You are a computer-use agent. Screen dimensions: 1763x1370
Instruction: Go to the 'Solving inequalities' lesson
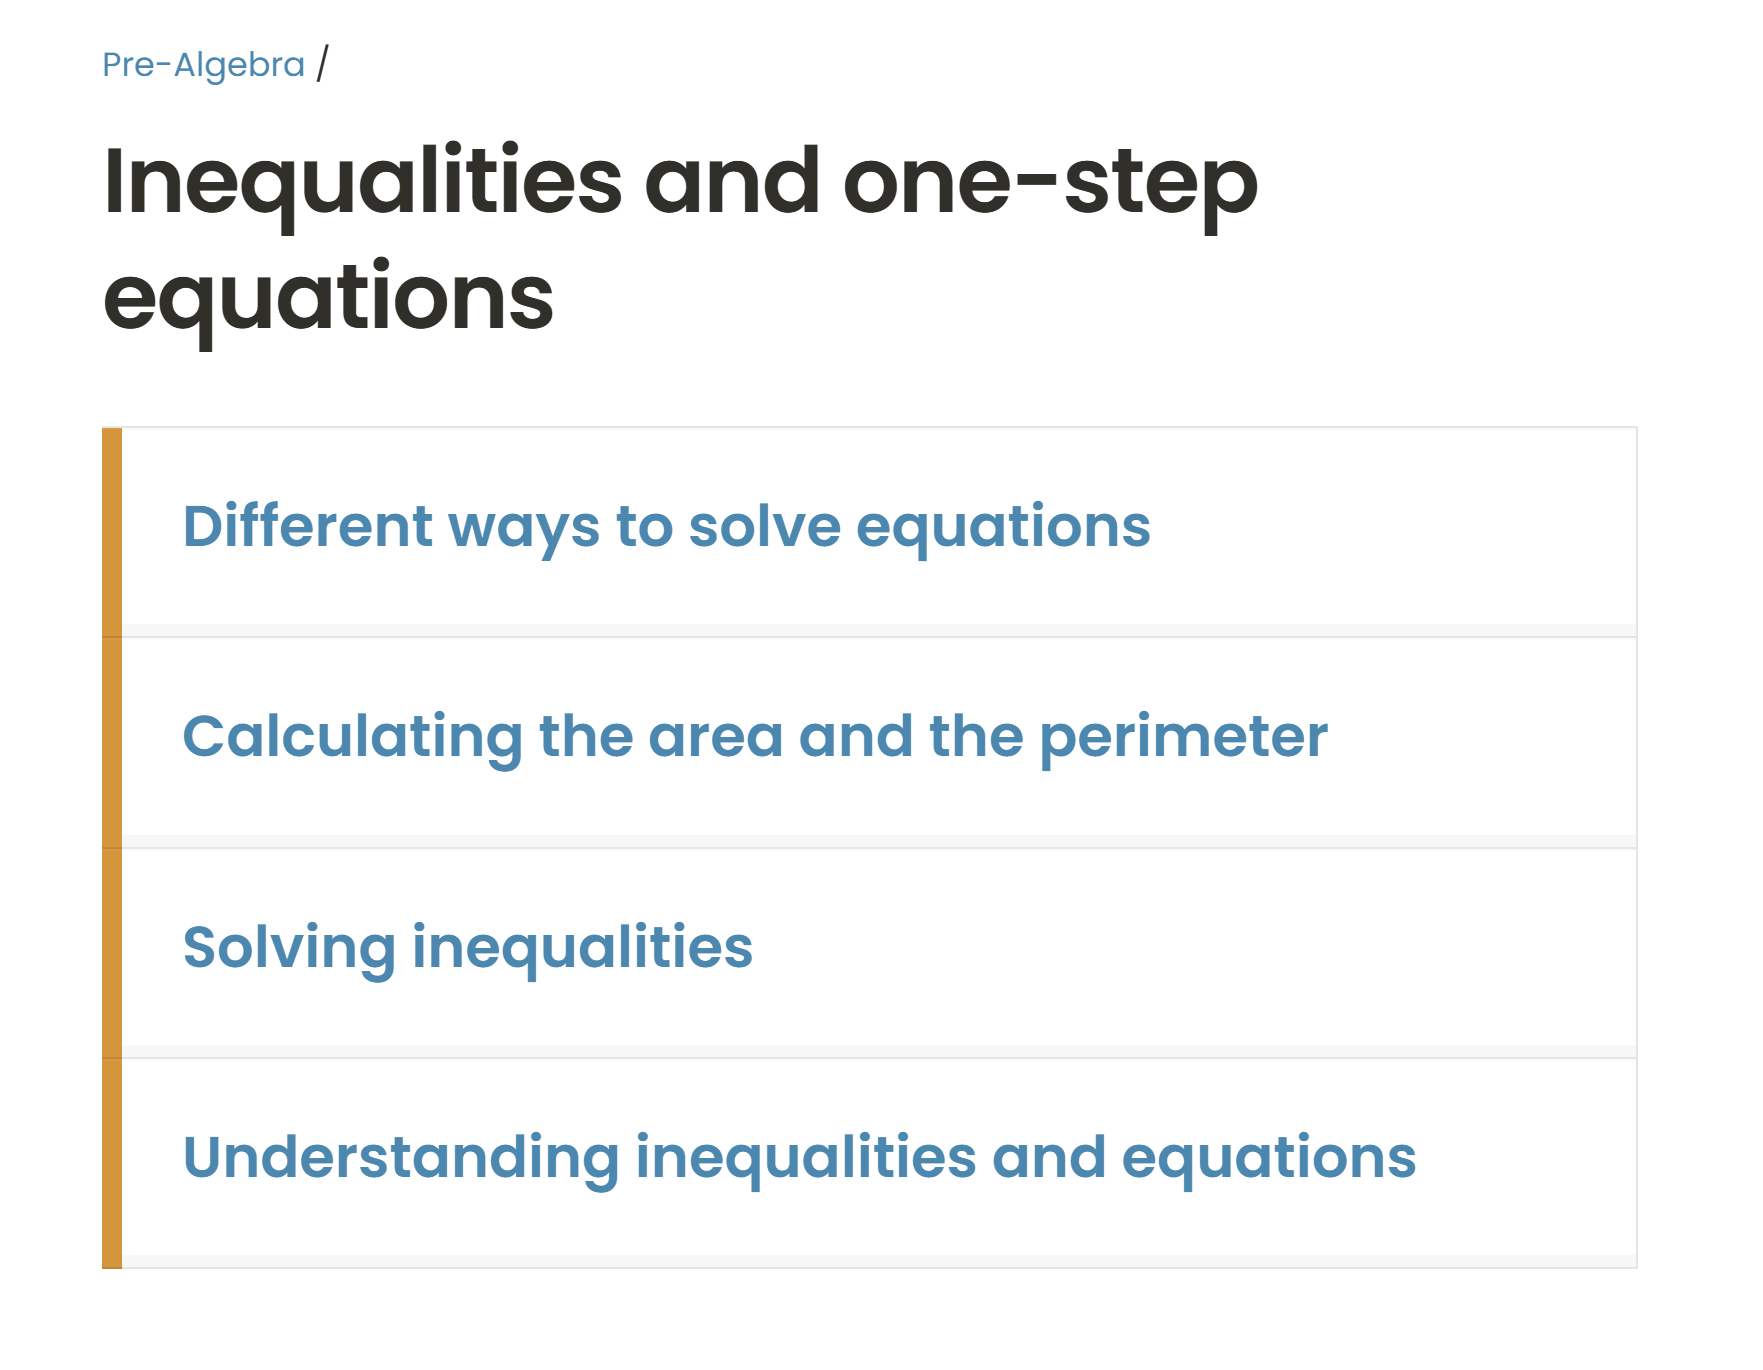pyautogui.click(x=467, y=948)
